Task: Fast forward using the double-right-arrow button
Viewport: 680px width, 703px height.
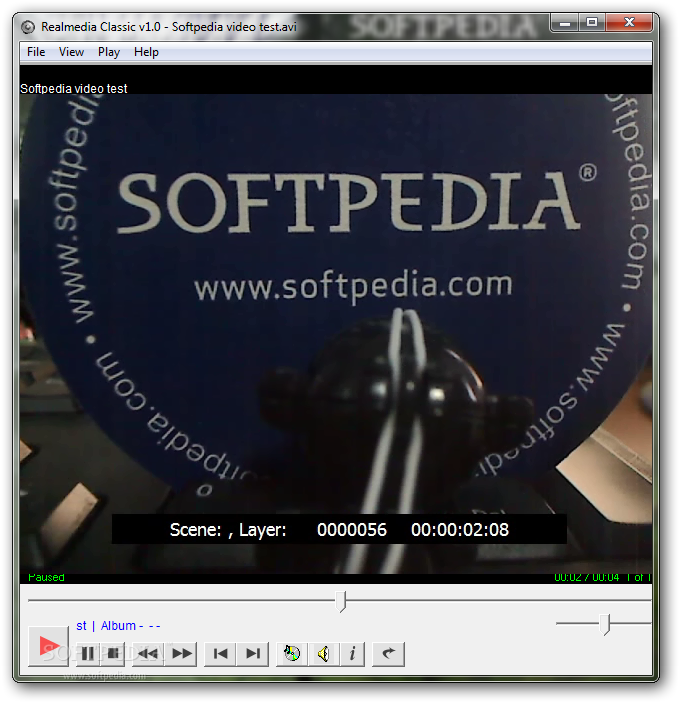Action: [181, 654]
